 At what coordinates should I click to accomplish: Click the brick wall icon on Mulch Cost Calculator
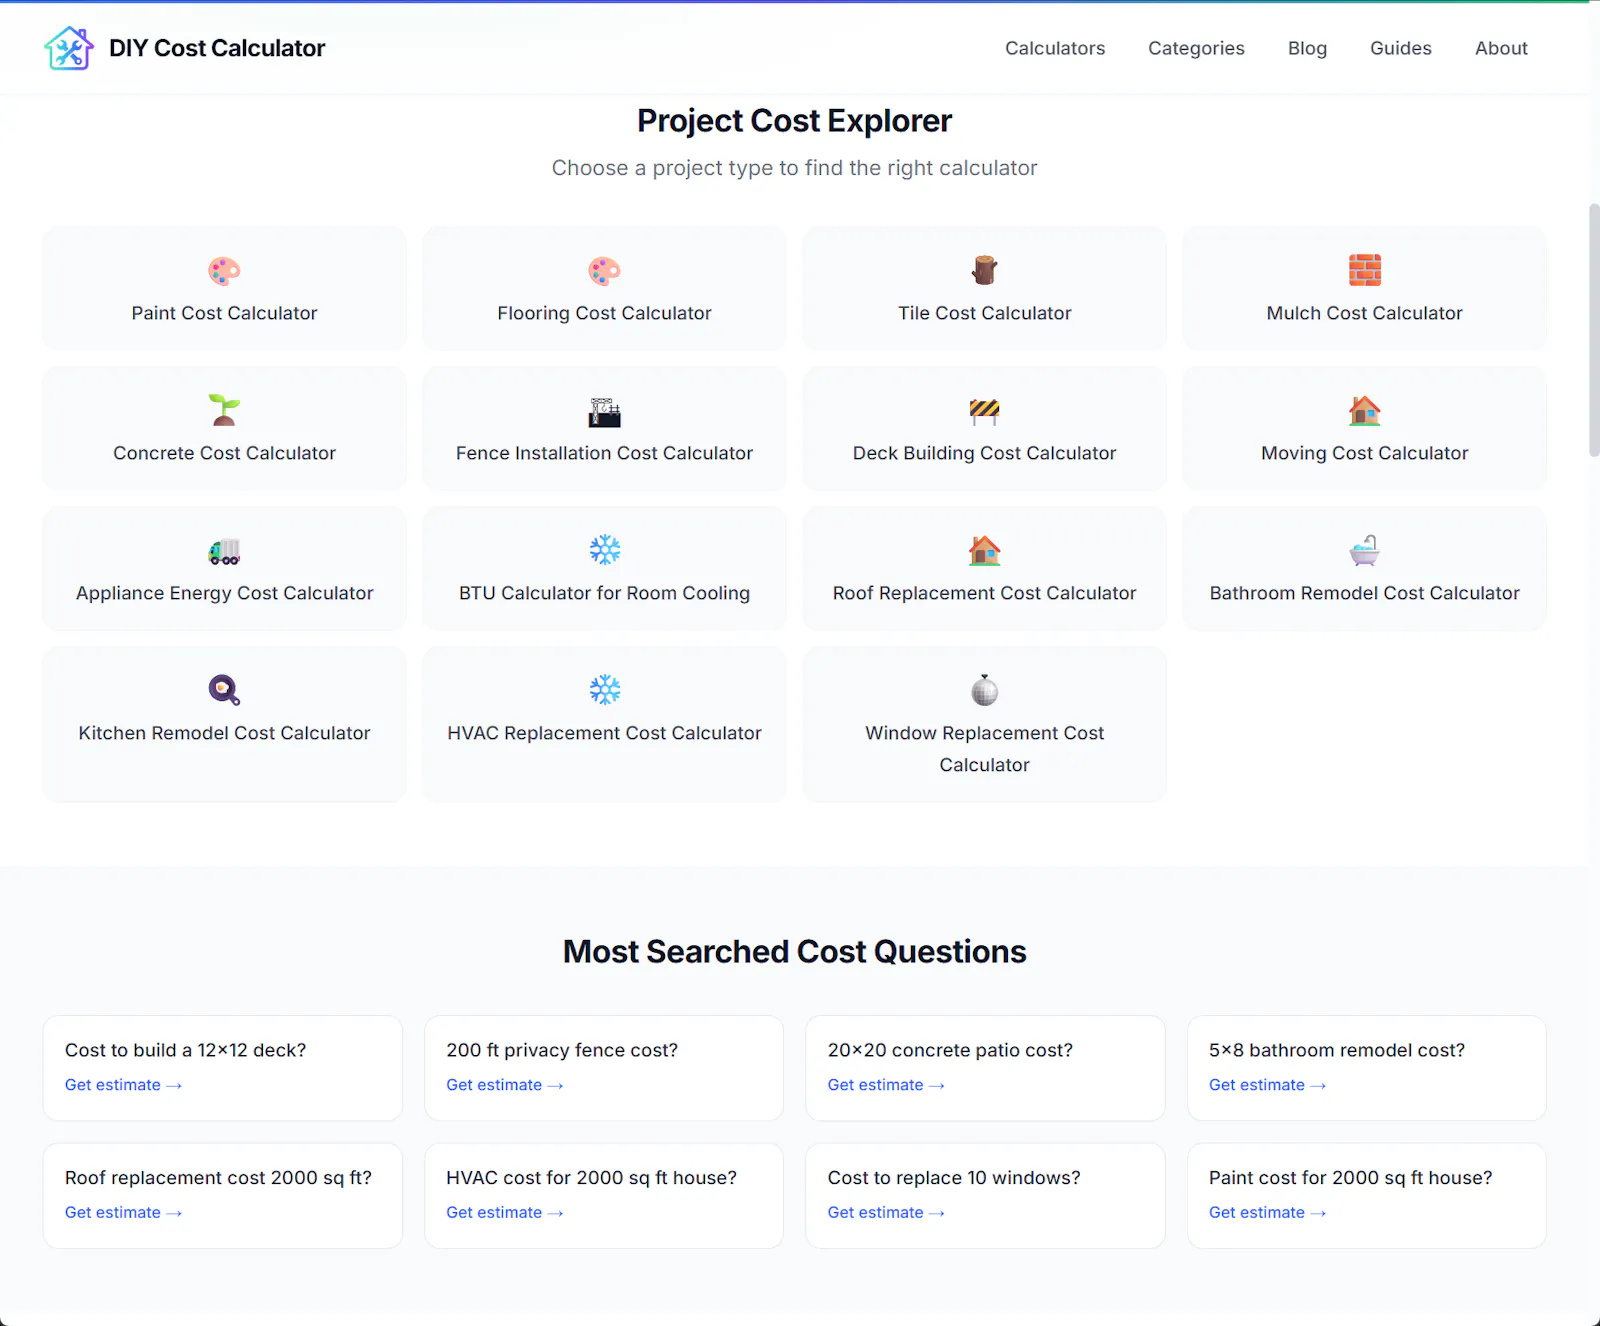pyautogui.click(x=1364, y=271)
